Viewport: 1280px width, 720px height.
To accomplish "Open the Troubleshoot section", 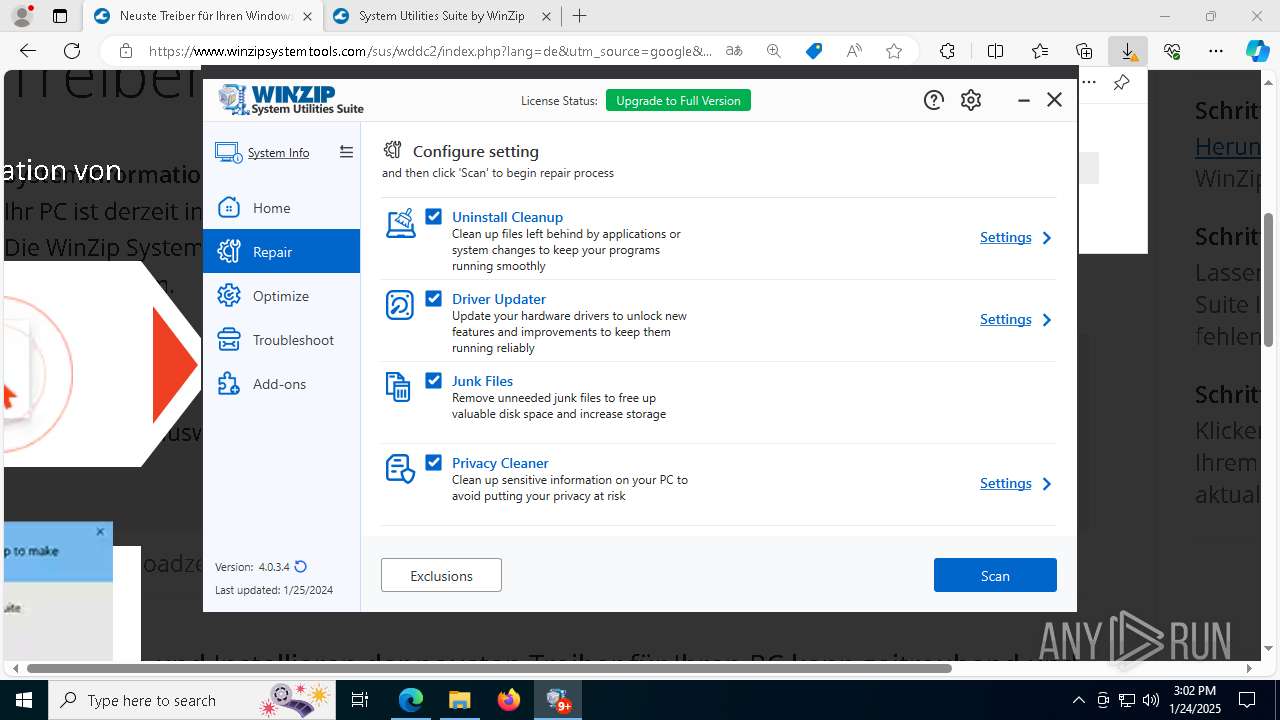I will click(x=281, y=340).
